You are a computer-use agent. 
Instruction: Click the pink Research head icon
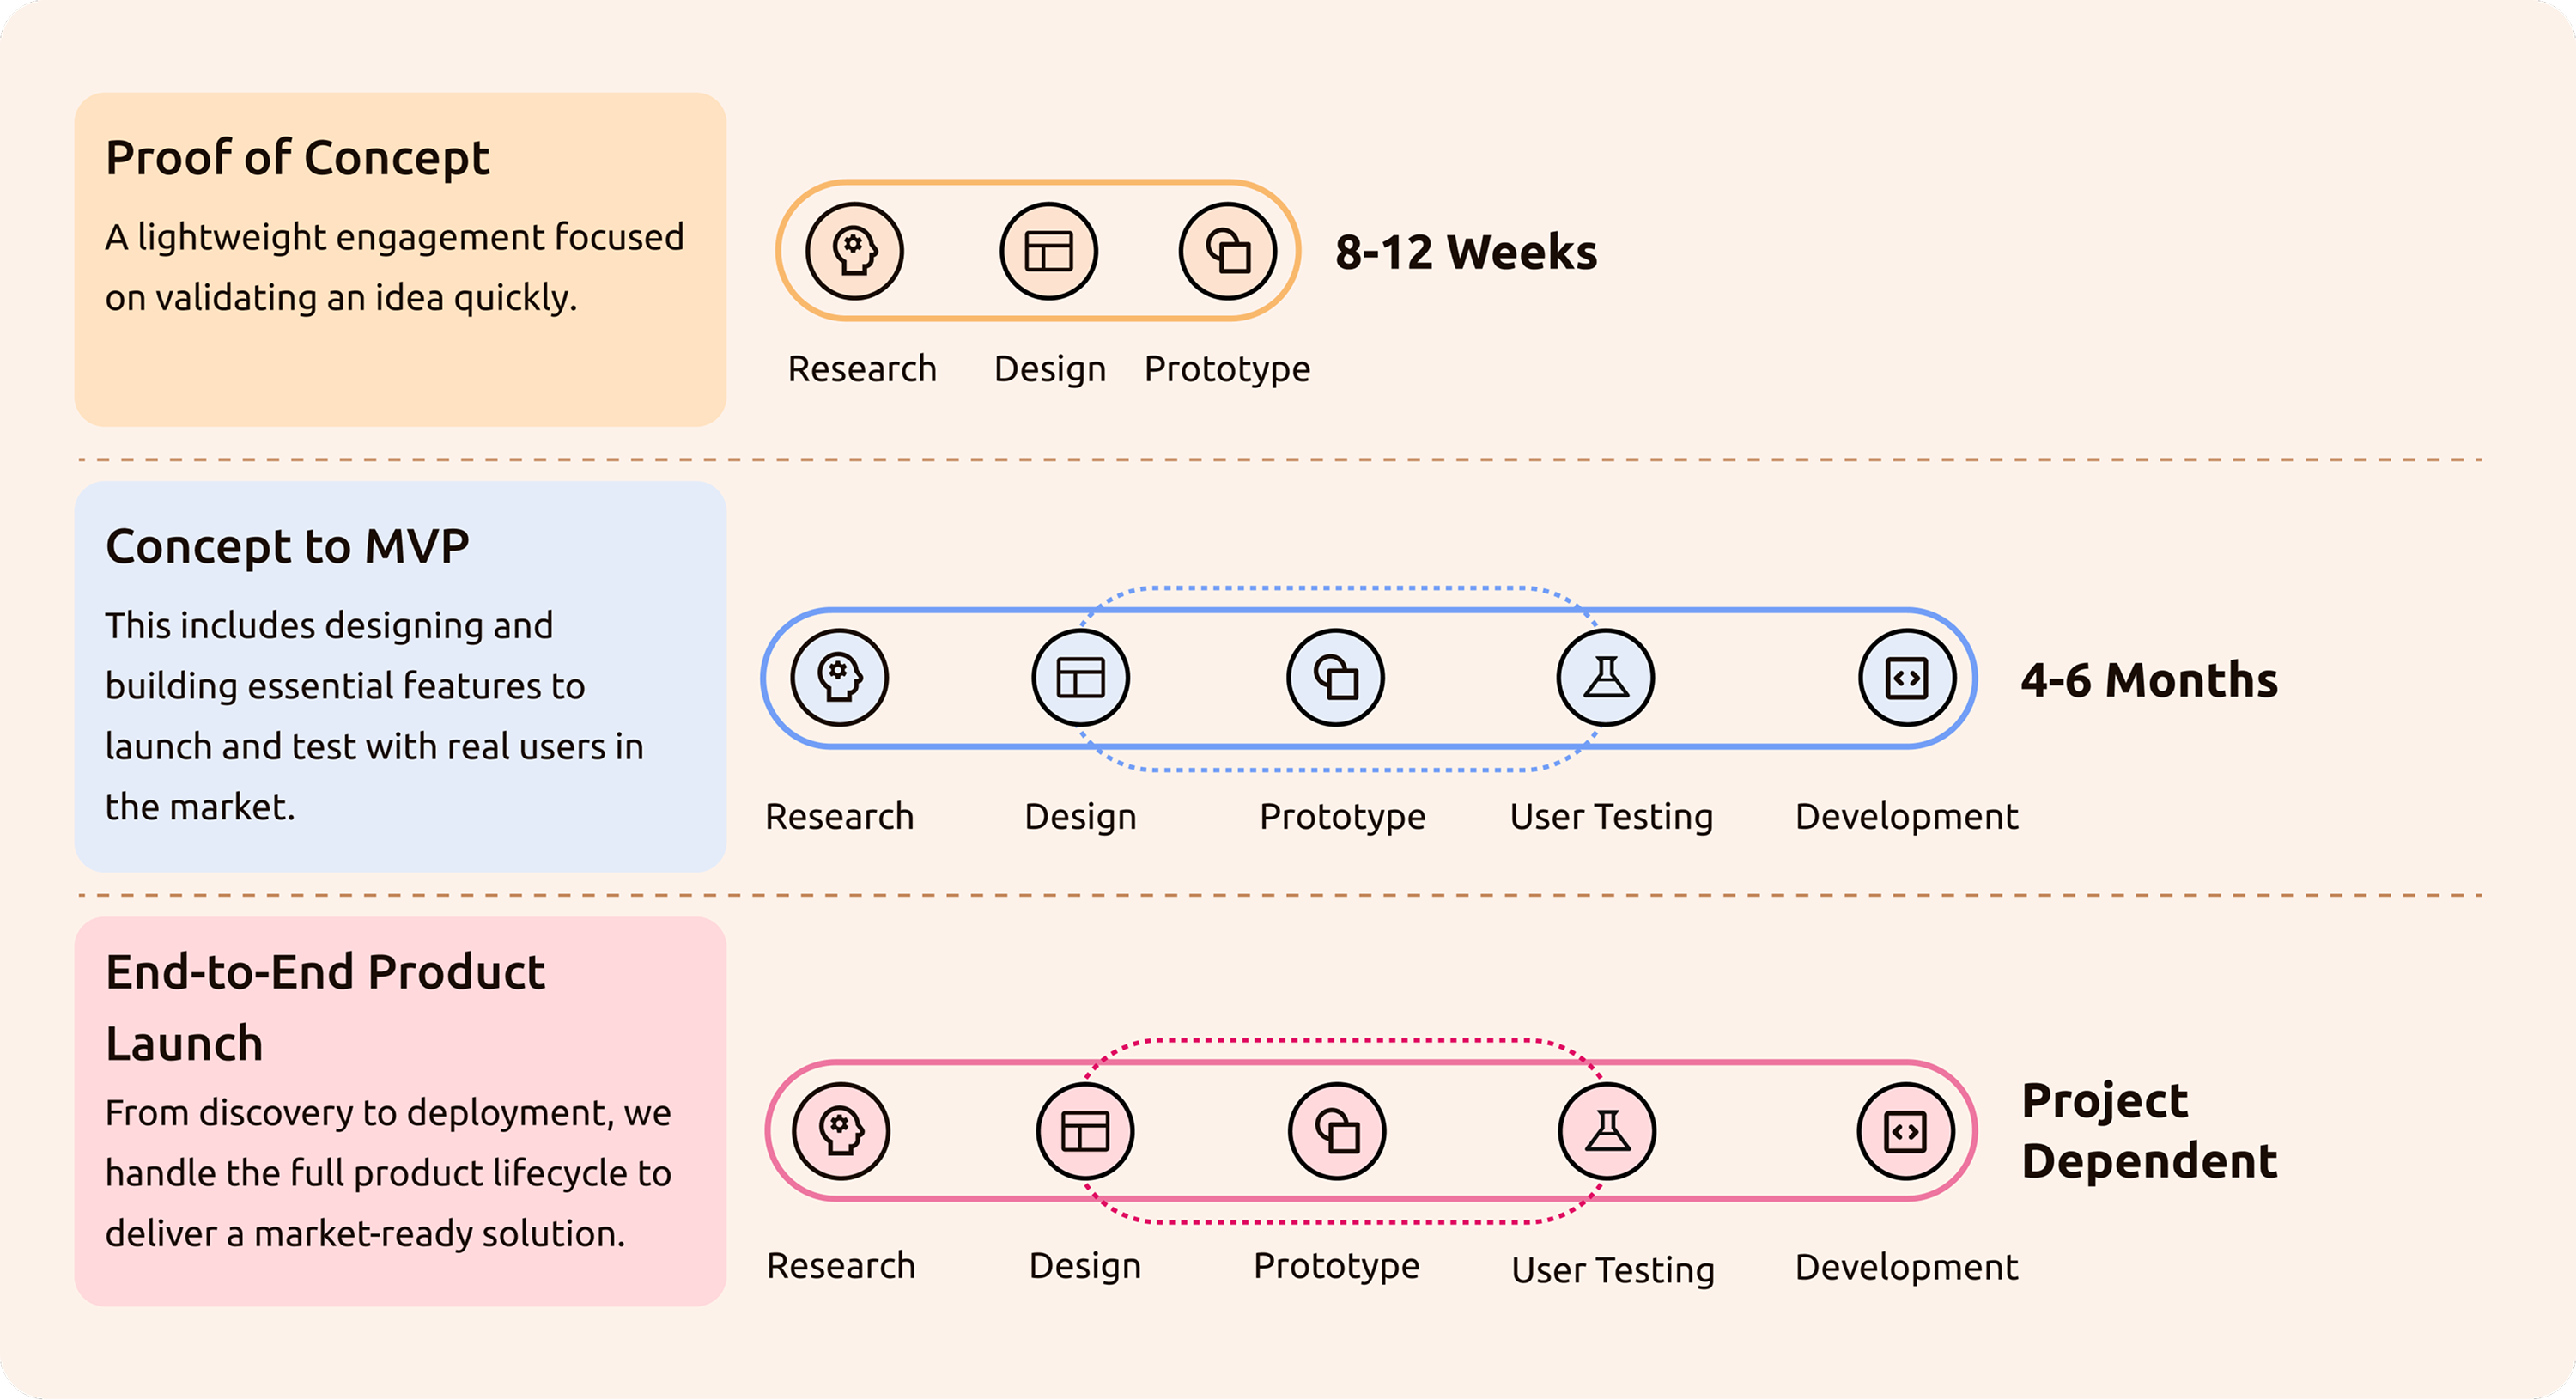(x=841, y=1131)
